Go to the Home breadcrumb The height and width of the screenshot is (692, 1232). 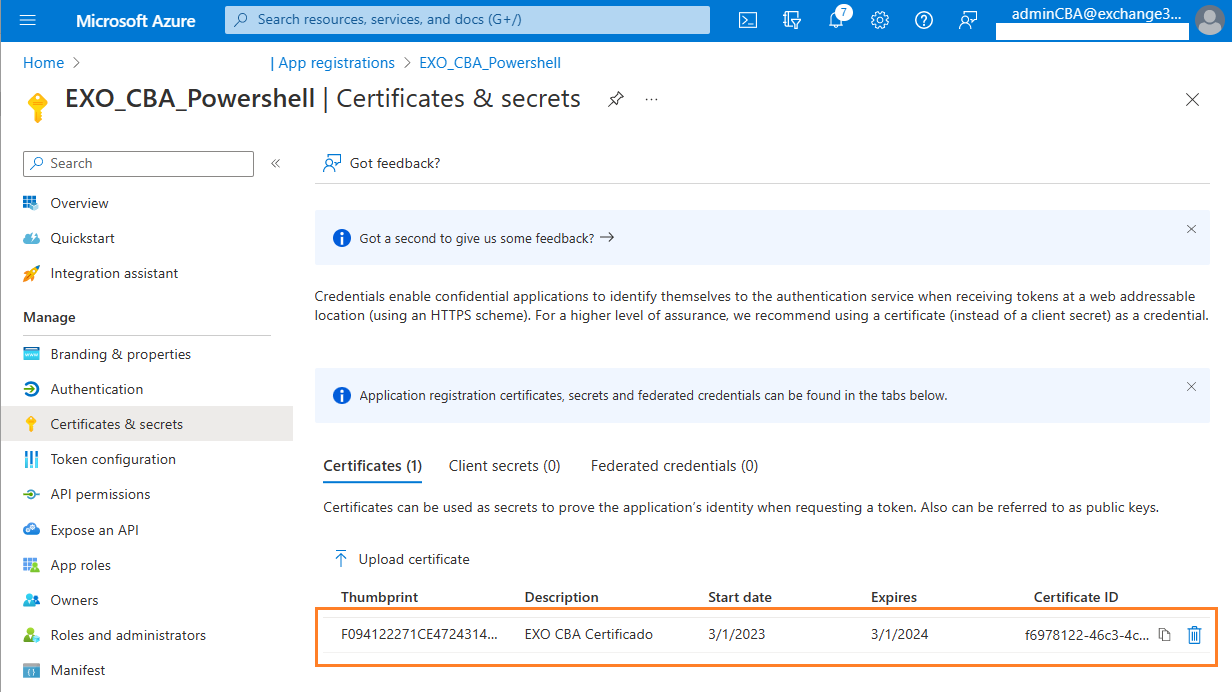click(x=43, y=63)
